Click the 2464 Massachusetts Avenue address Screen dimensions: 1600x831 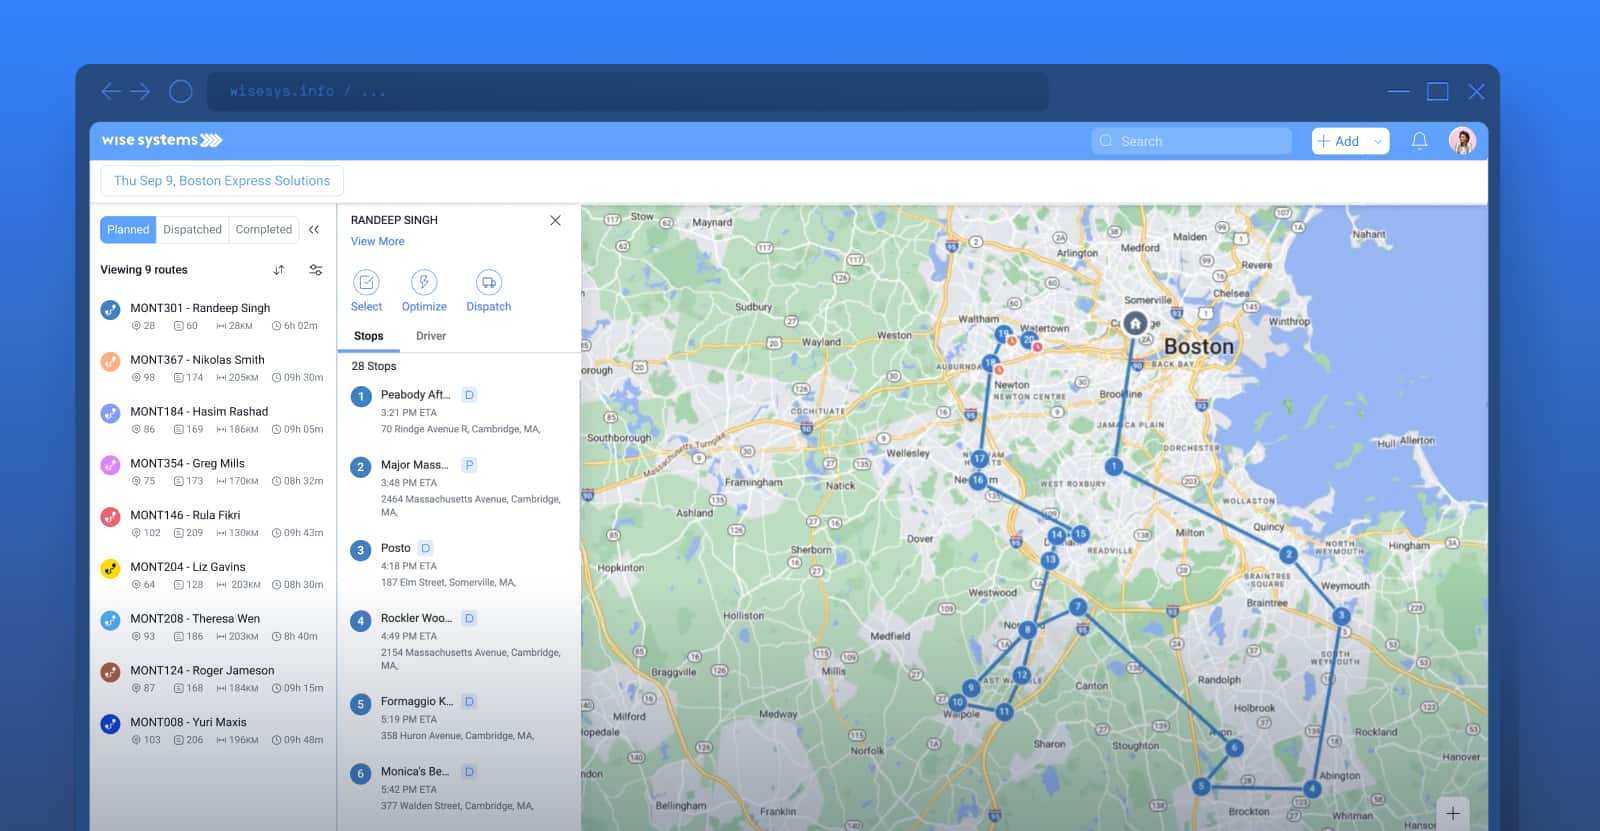pyautogui.click(x=470, y=505)
